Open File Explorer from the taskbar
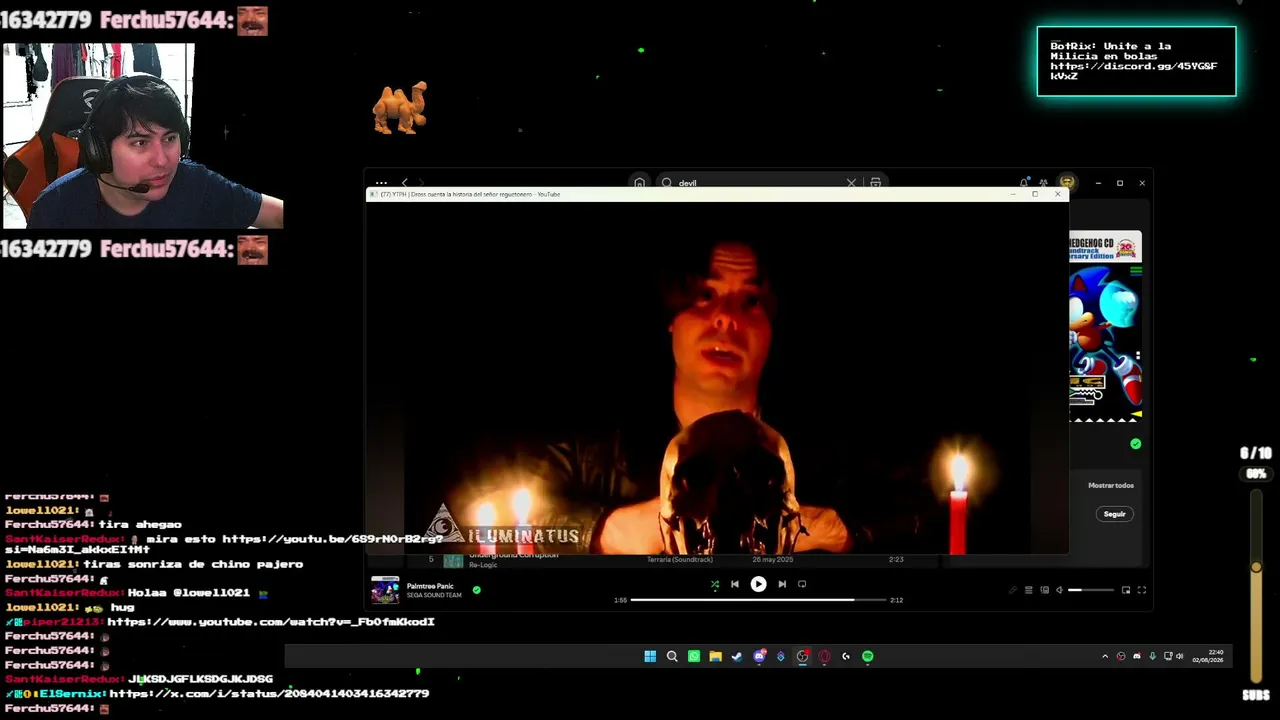Screen dimensions: 1280x720 pos(715,656)
